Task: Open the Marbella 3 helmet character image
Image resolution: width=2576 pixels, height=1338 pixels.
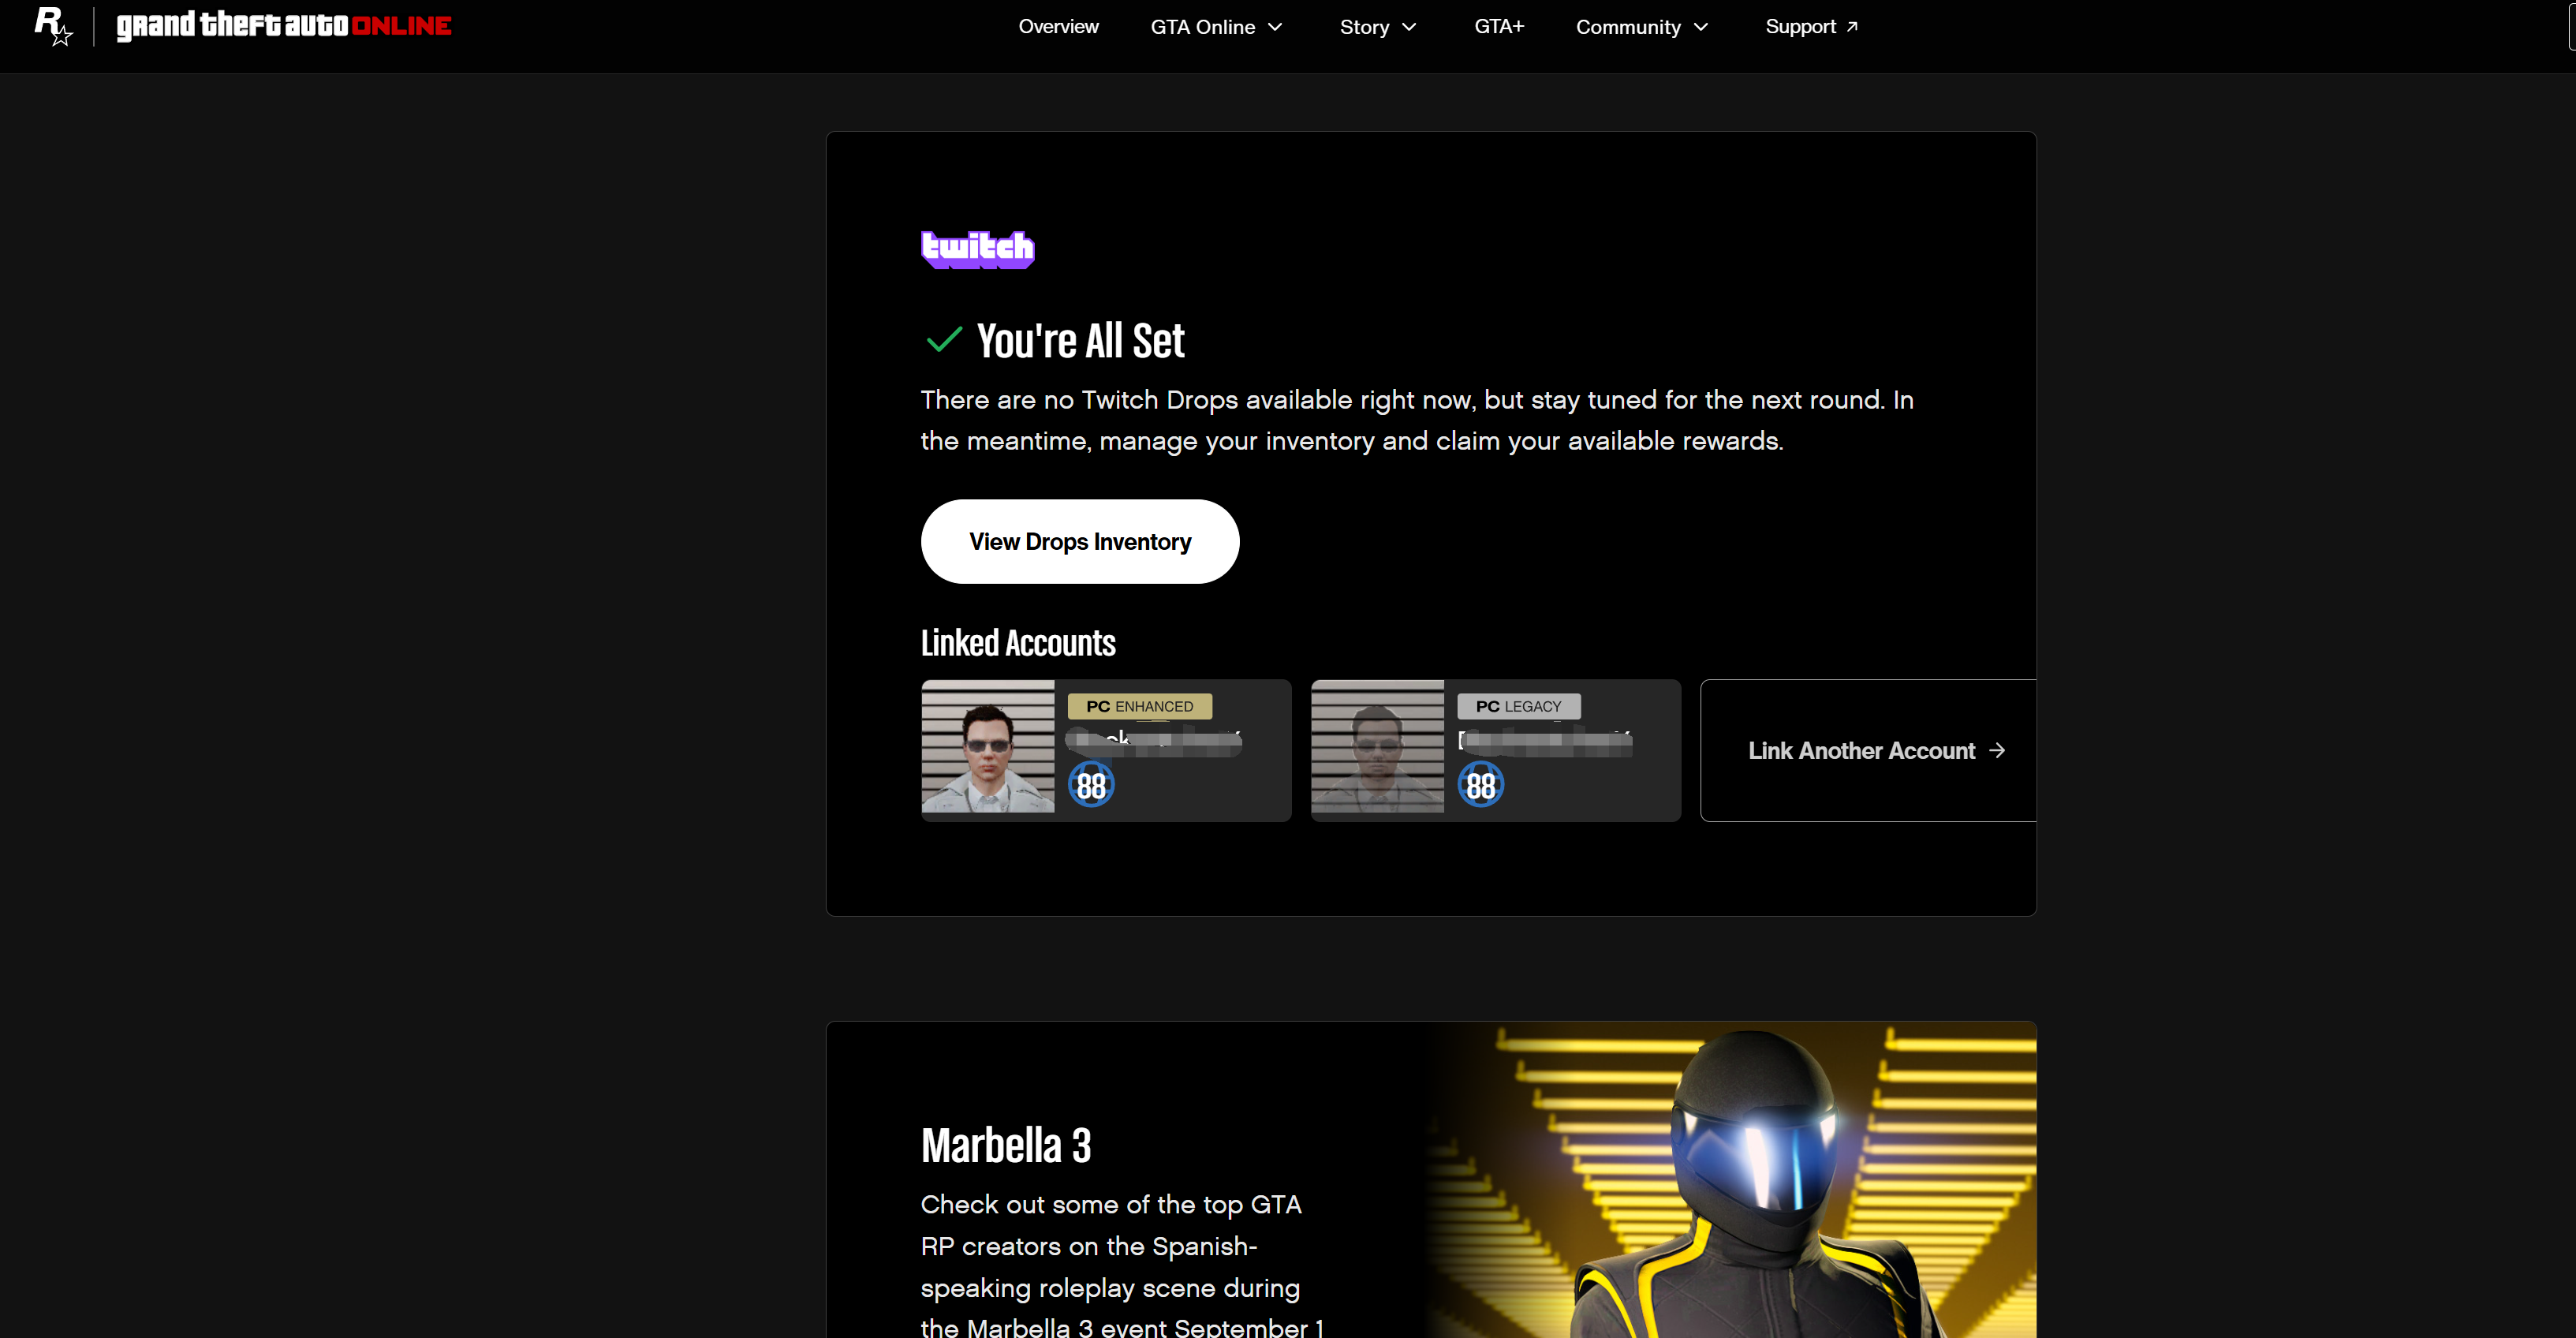Action: (x=1731, y=1179)
